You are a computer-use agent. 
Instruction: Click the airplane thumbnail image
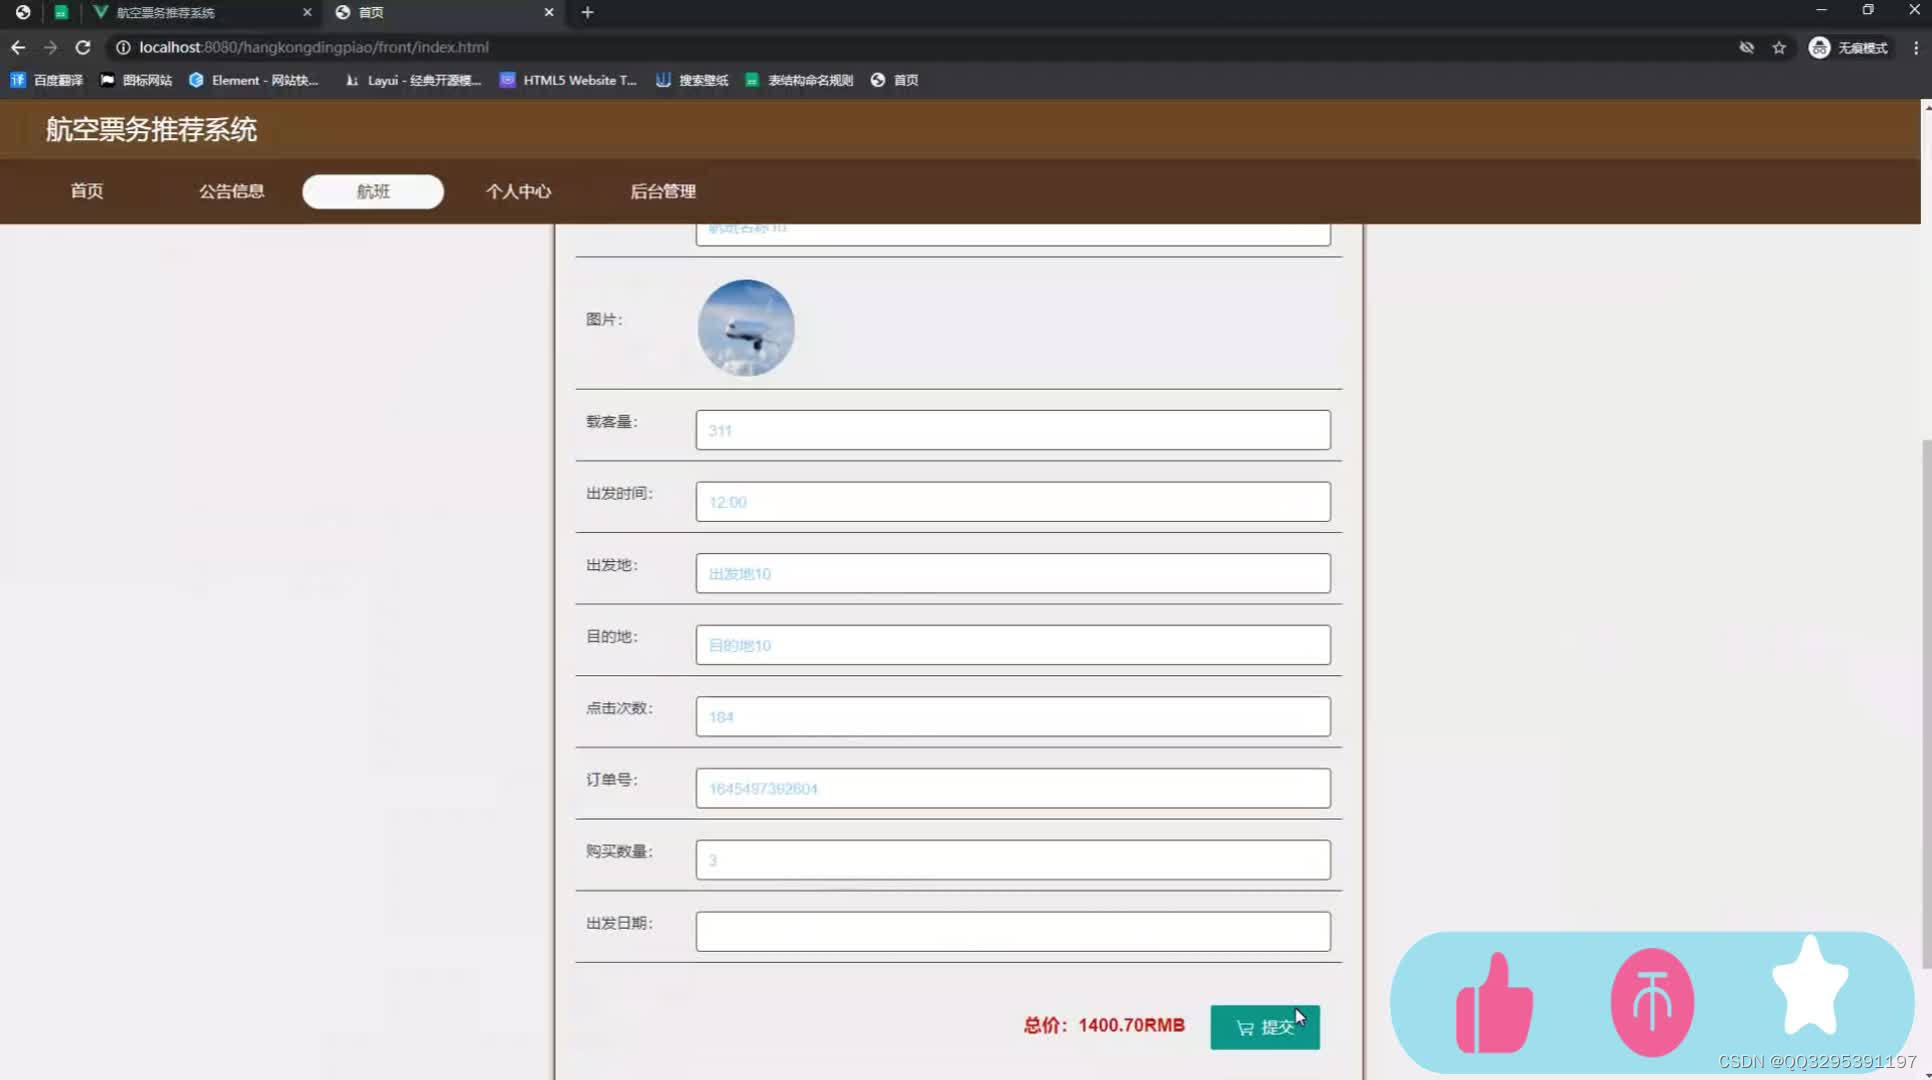(x=746, y=328)
